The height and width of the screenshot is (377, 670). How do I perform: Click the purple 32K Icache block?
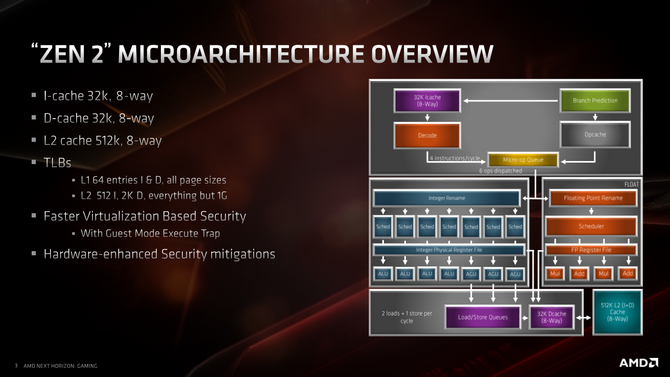point(427,100)
